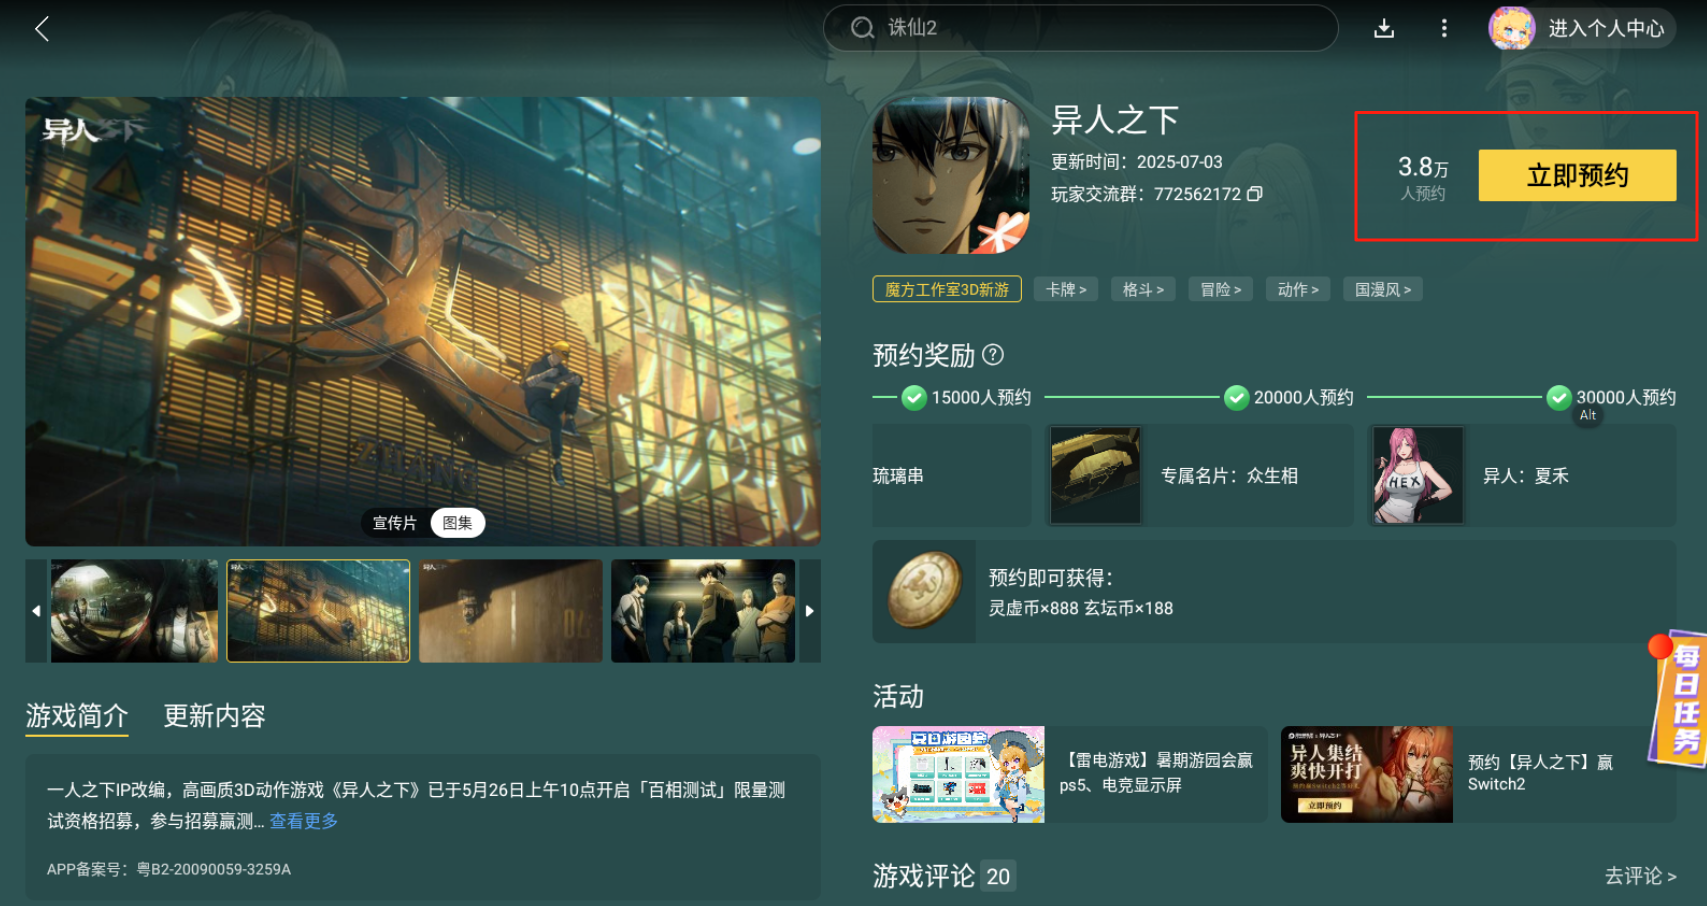Select the 游戏简介 tab
Viewport: 1707px width, 906px height.
pyautogui.click(x=77, y=716)
